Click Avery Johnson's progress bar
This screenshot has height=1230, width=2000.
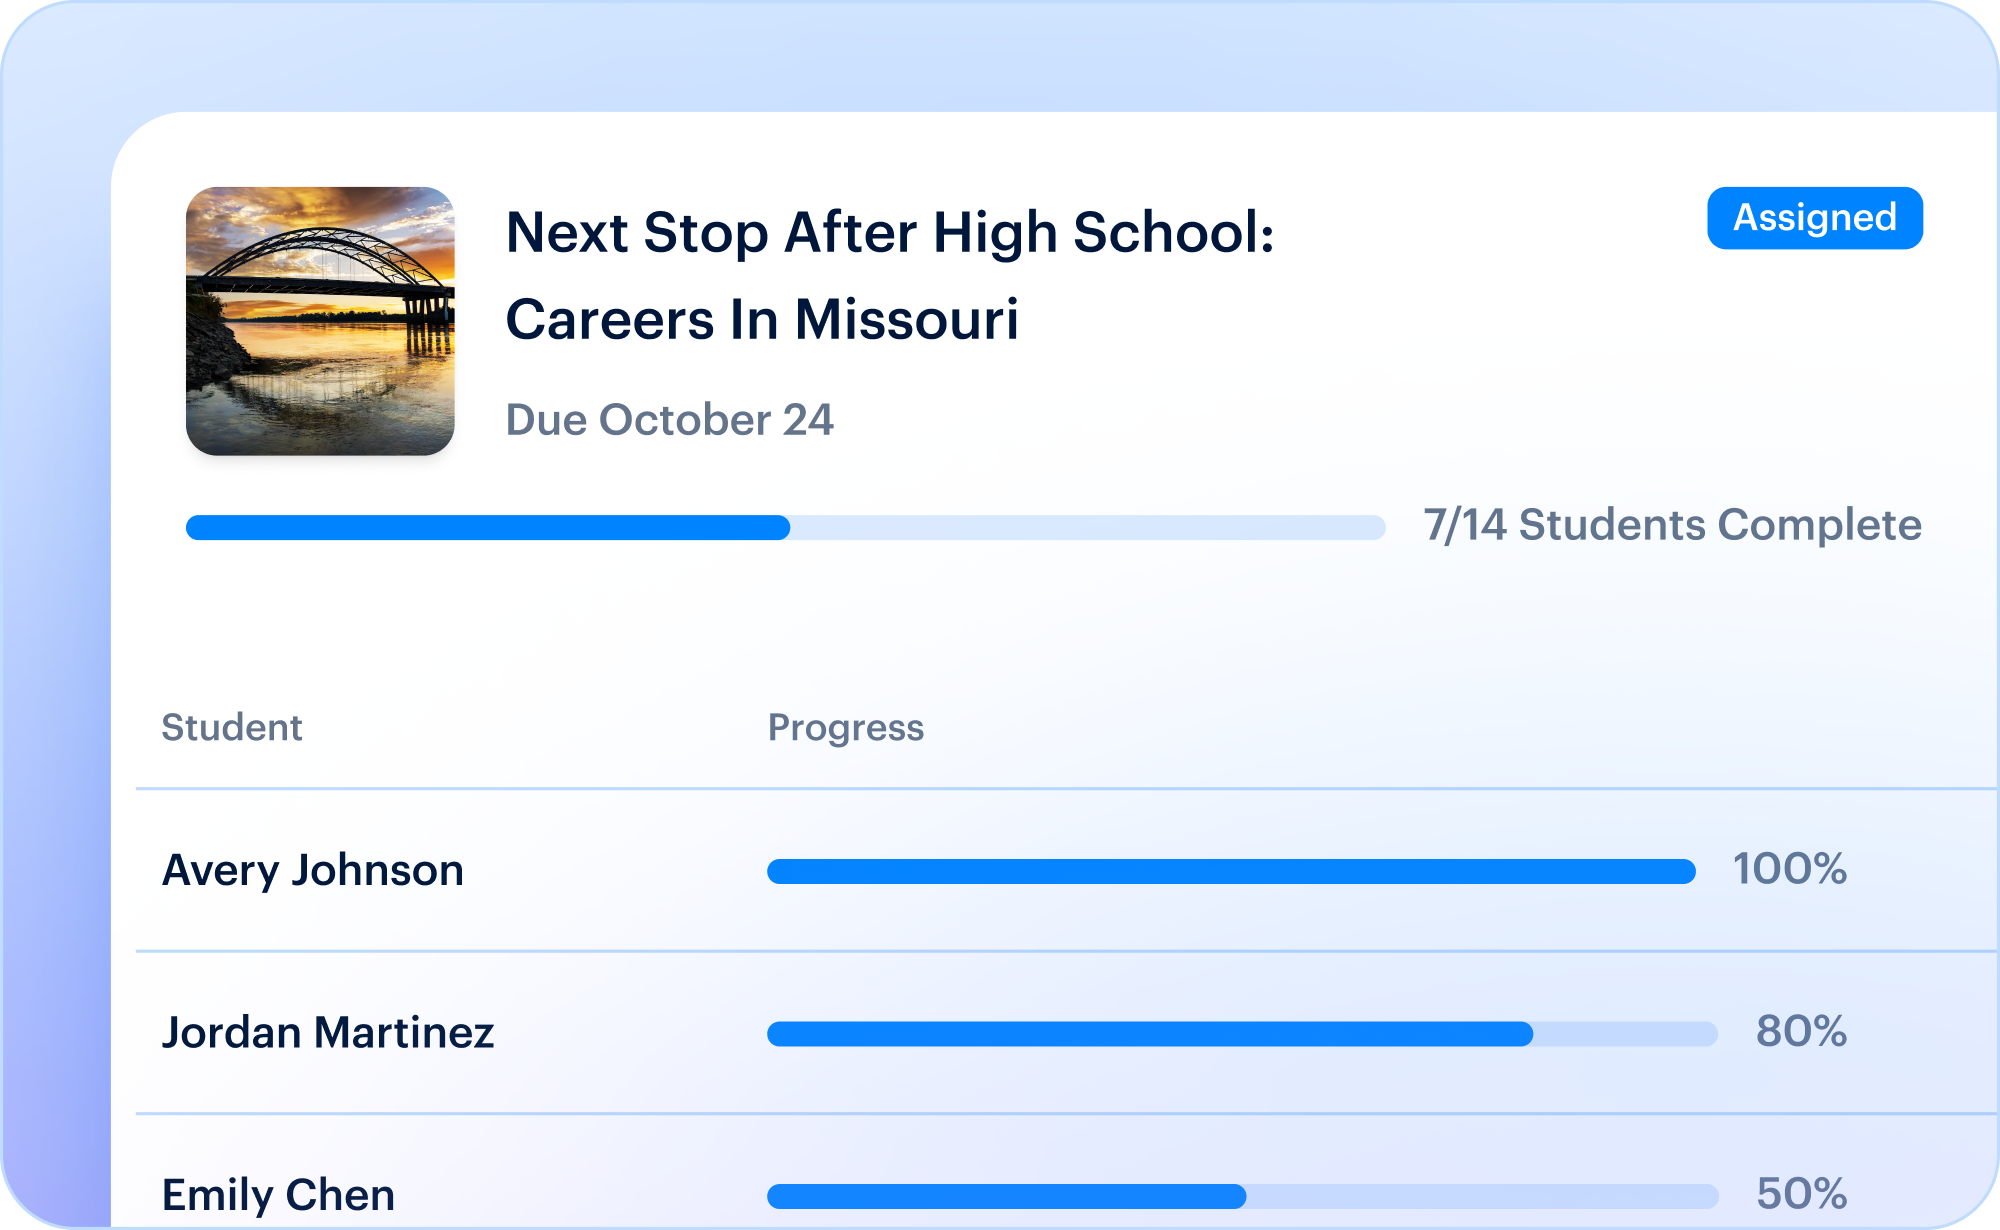[1231, 872]
